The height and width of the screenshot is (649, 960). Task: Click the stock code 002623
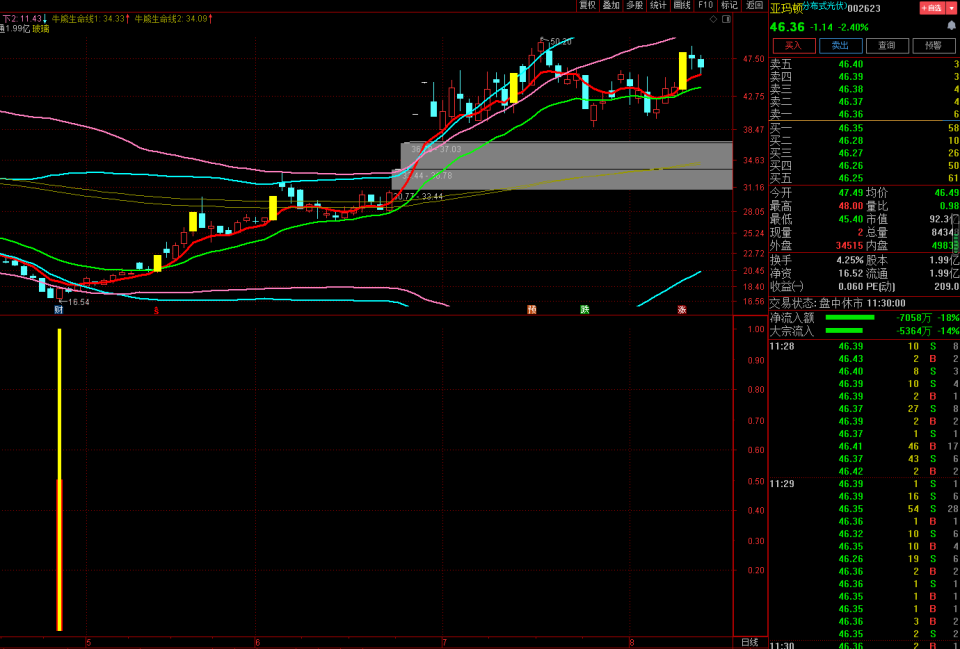[864, 8]
